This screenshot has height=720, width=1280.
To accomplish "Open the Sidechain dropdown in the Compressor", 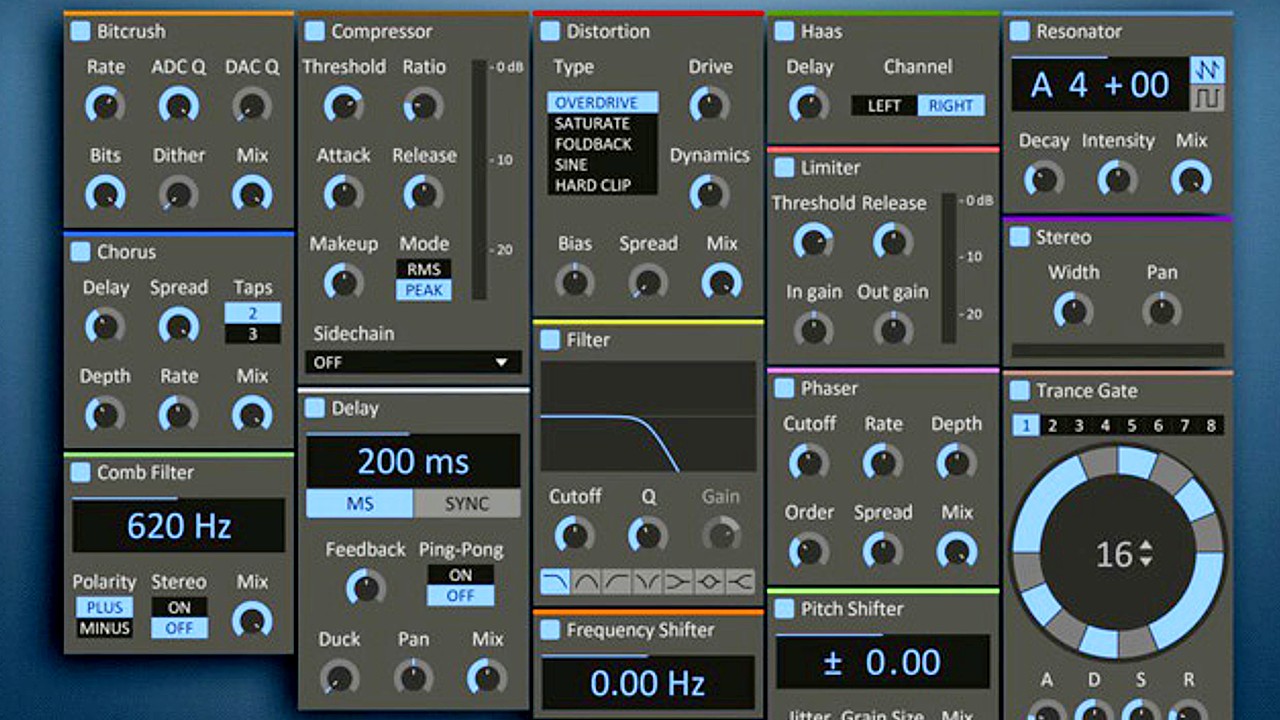I will (412, 362).
